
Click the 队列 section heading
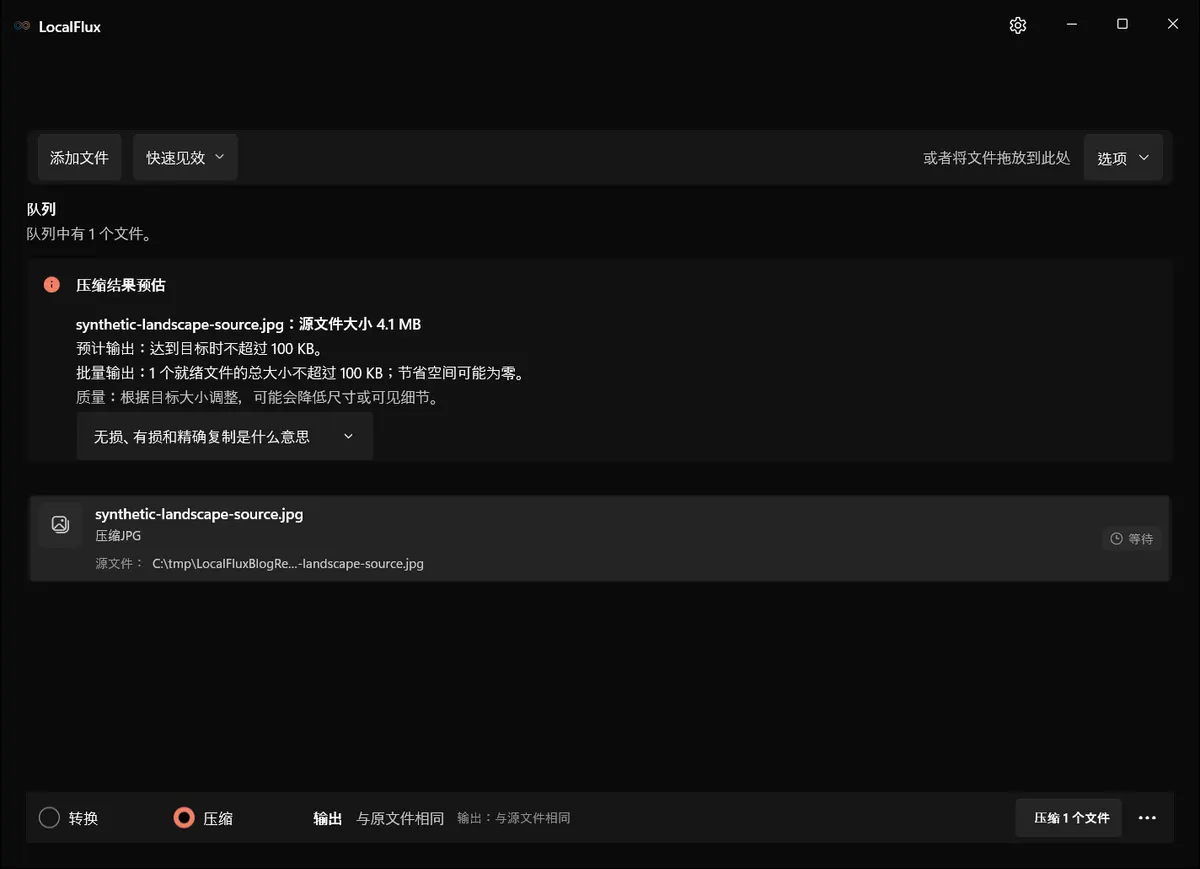(x=41, y=209)
